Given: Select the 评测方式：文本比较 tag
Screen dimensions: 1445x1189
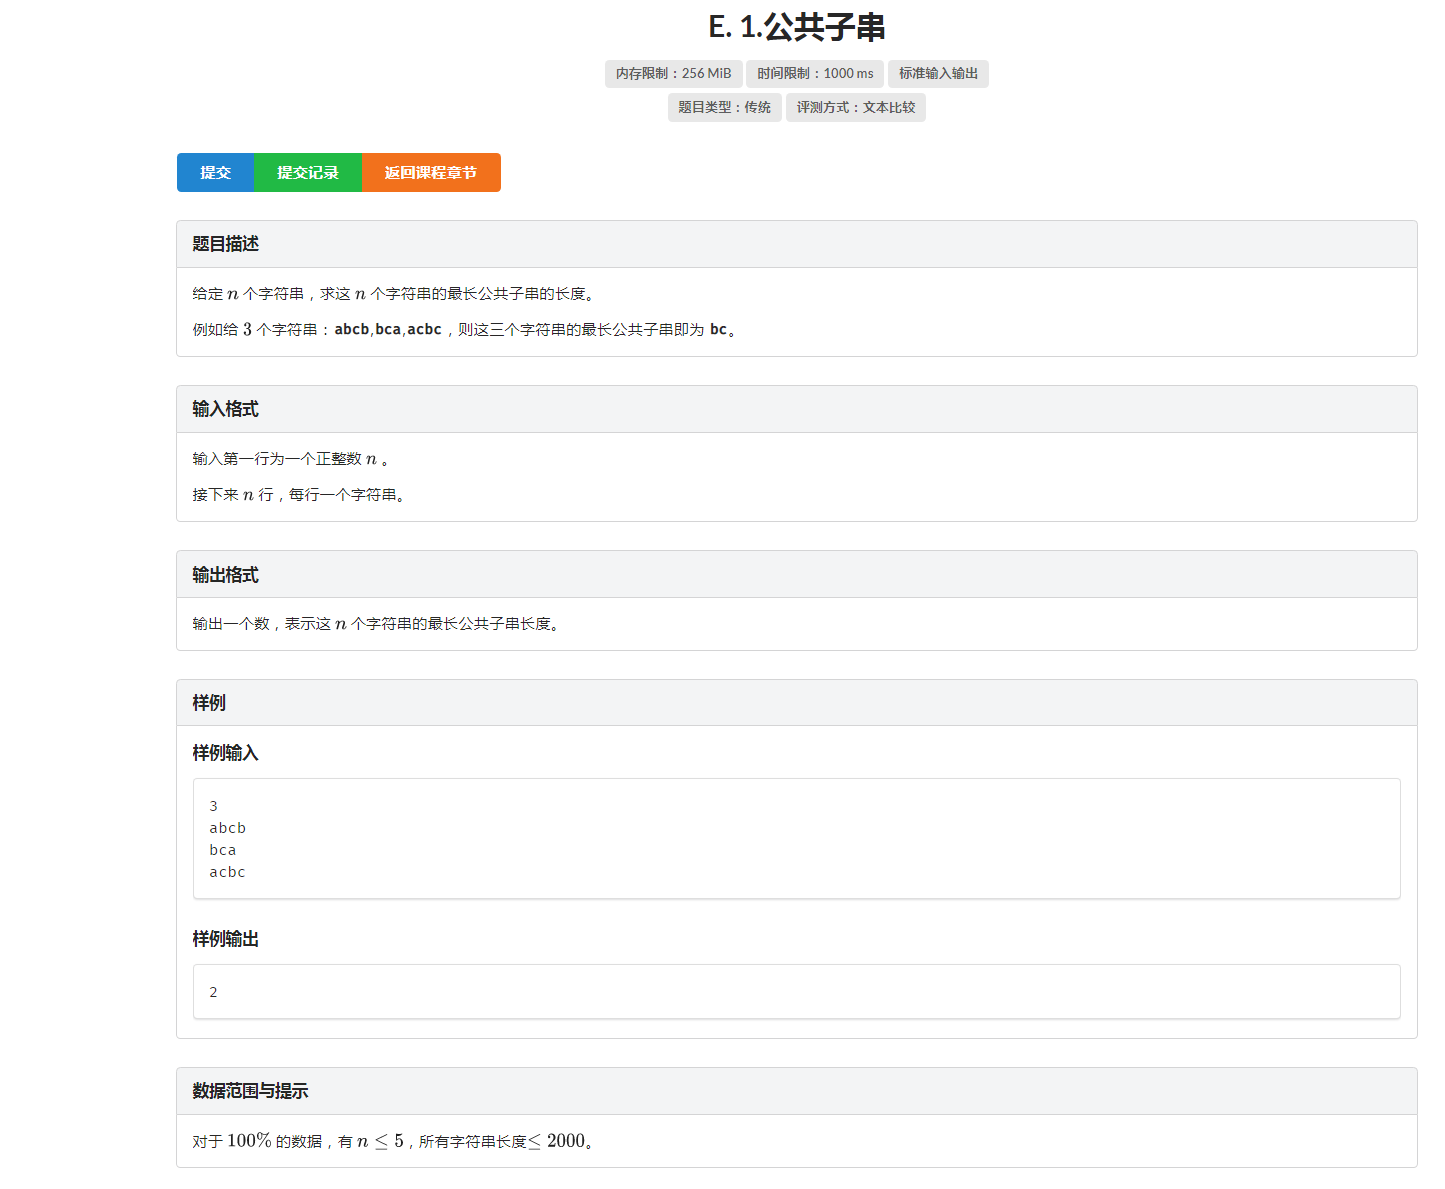Looking at the screenshot, I should point(855,107).
